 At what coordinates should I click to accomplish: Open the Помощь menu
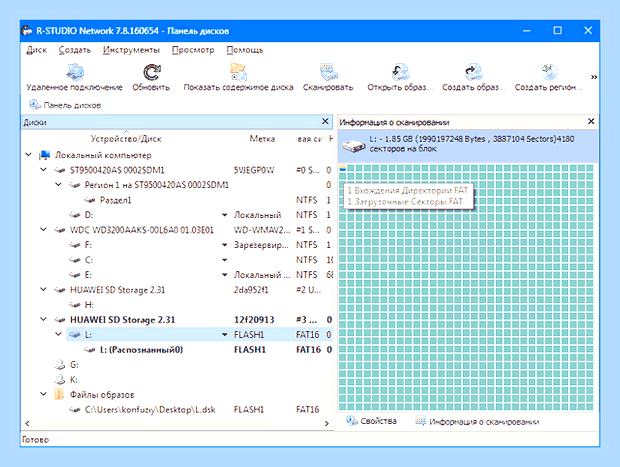pyautogui.click(x=245, y=50)
